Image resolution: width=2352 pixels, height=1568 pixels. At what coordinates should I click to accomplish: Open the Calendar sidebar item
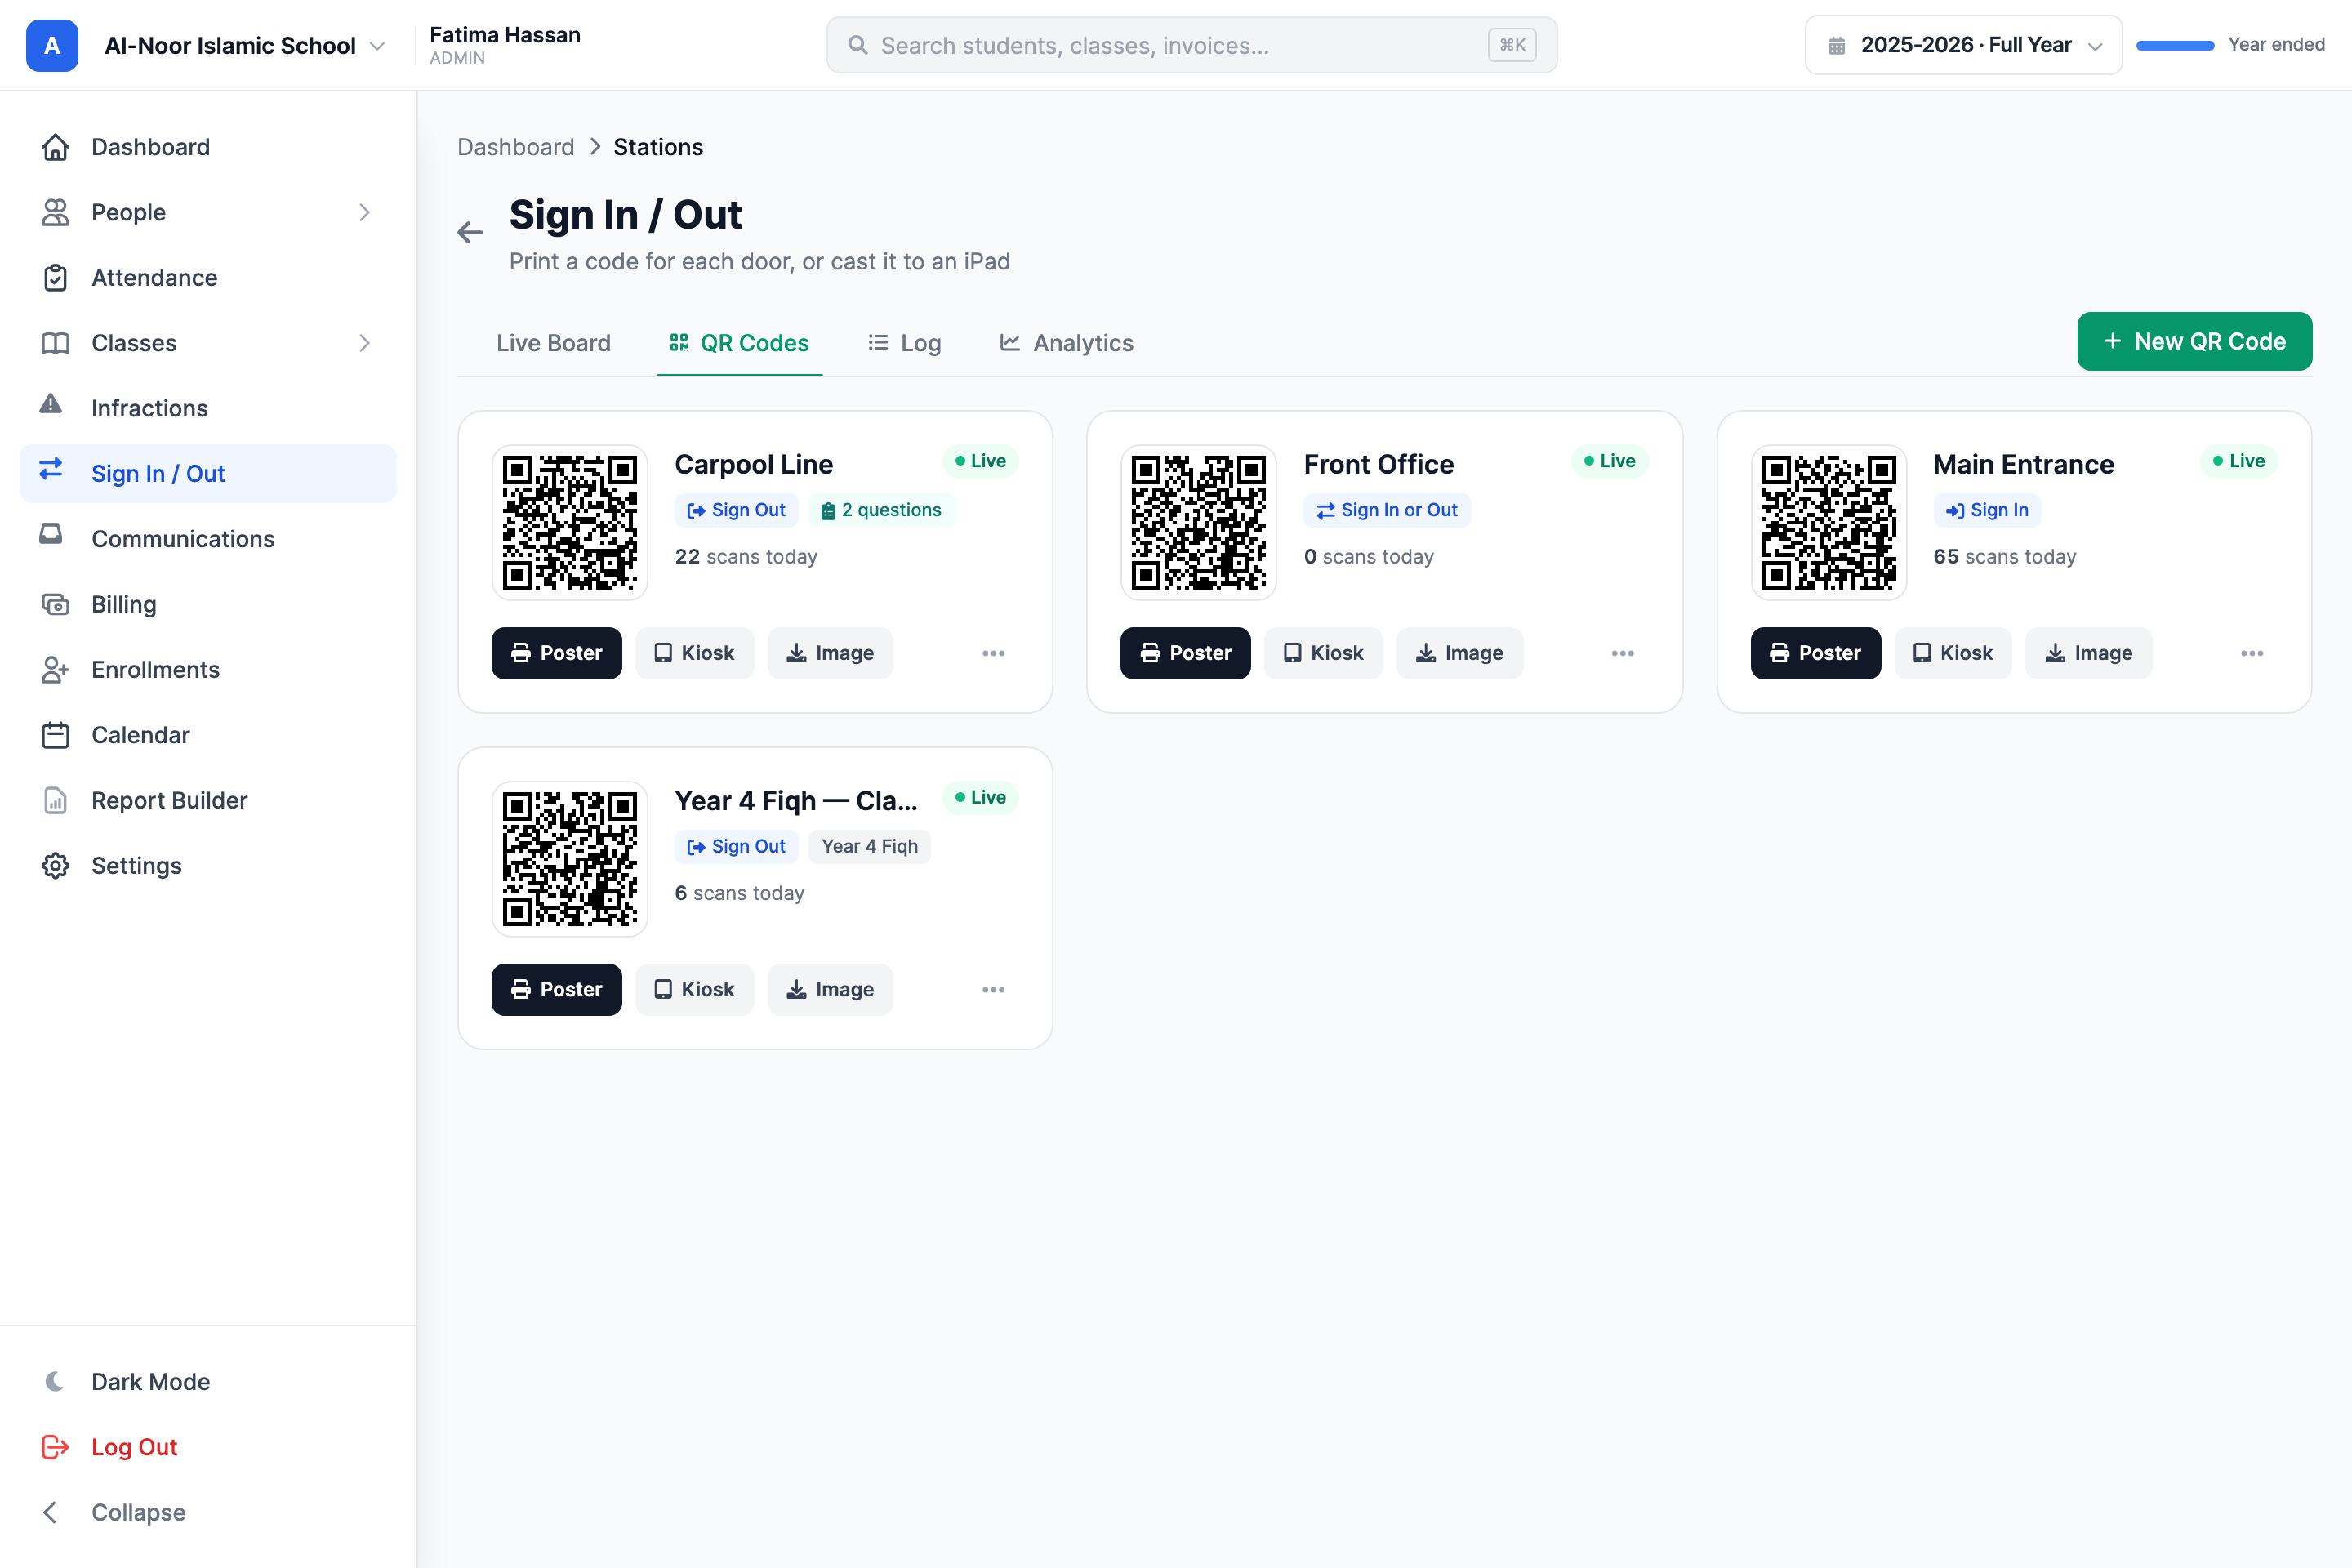tap(208, 735)
